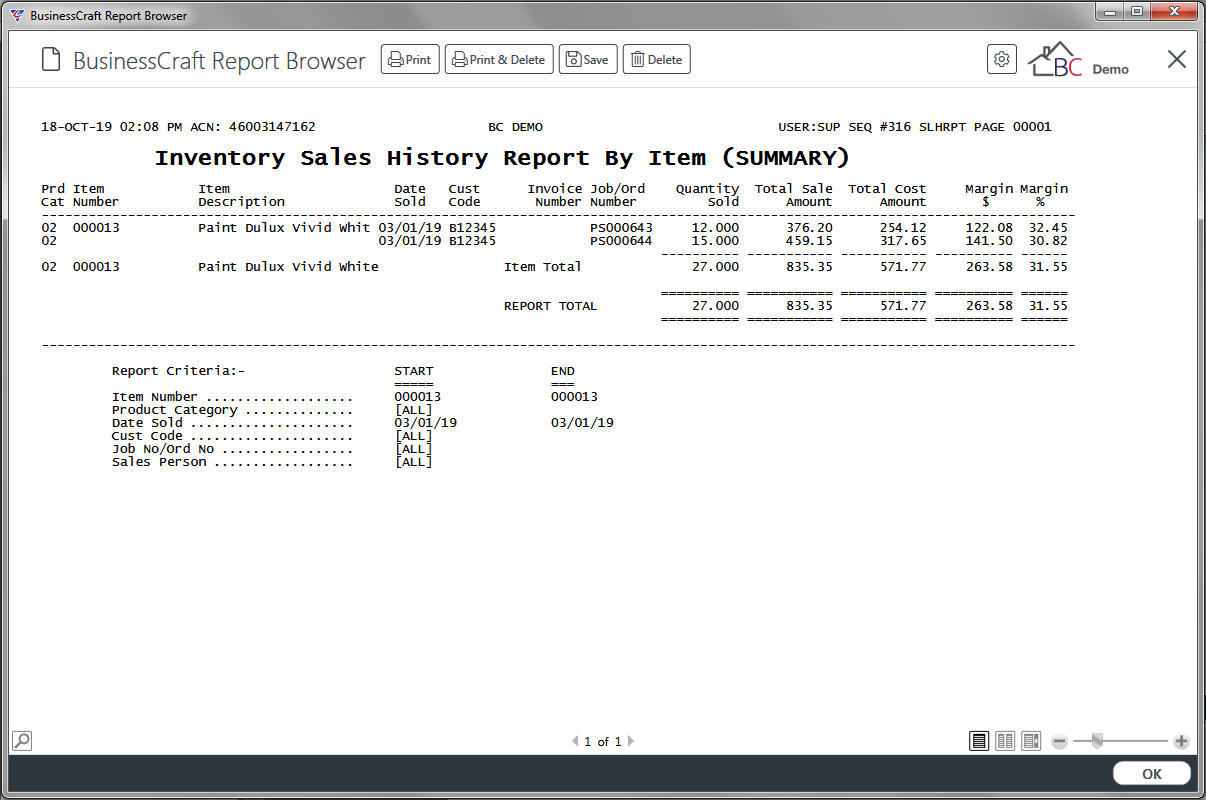Switch to two-page side-by-side view
The width and height of the screenshot is (1206, 800).
point(1005,741)
